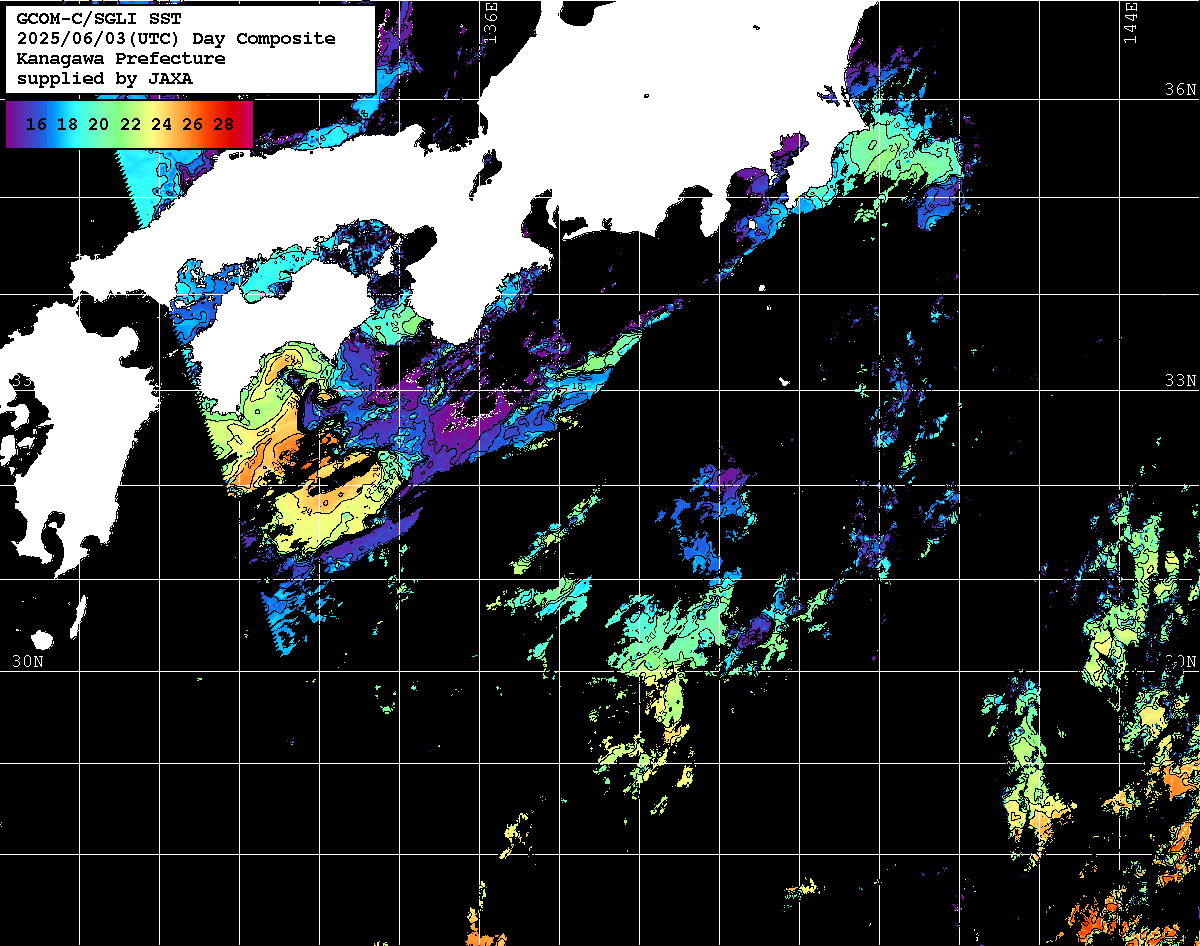
Task: Click the "36N" latitude label
Action: (1180, 89)
